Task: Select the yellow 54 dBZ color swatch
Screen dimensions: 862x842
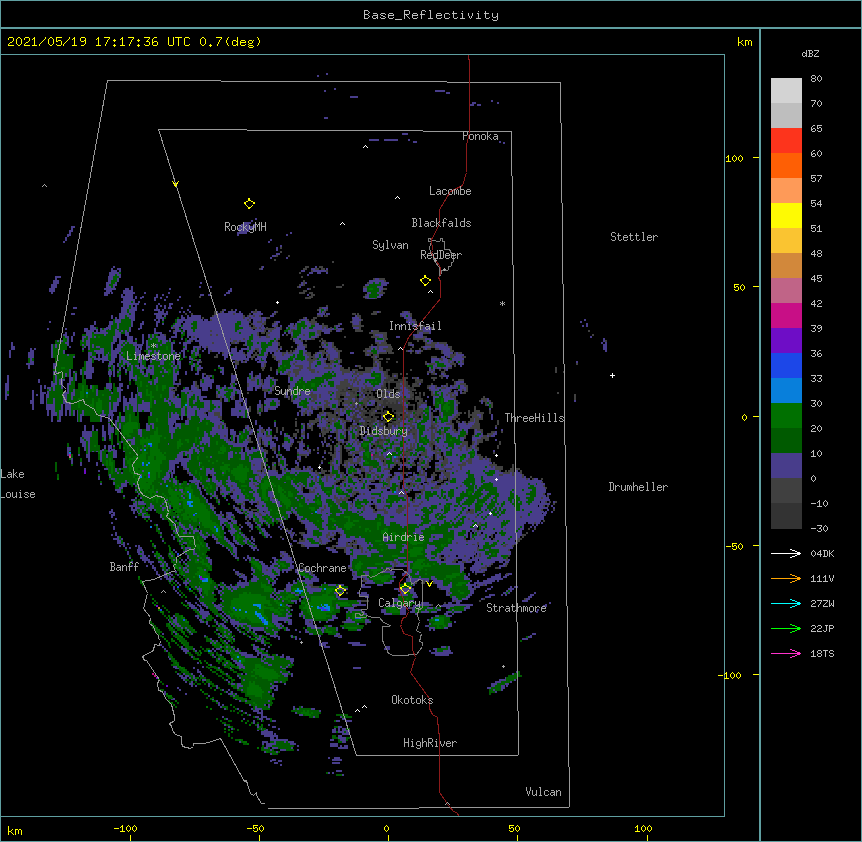Action: tap(786, 215)
